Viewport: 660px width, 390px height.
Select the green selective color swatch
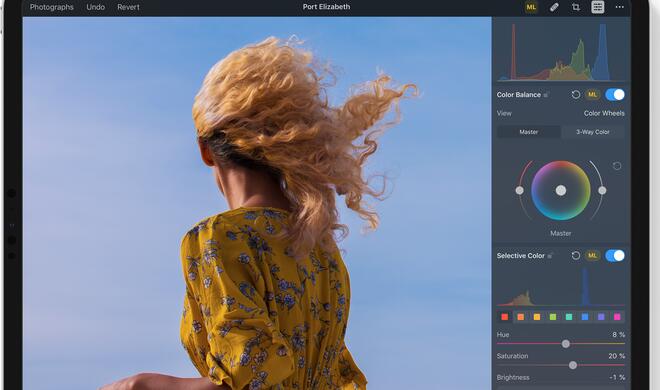(553, 317)
